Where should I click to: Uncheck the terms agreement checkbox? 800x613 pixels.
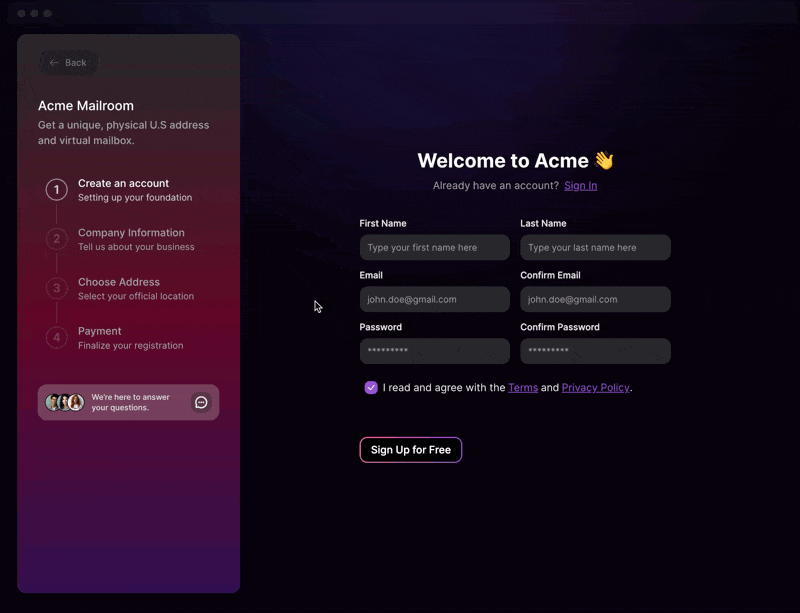371,387
